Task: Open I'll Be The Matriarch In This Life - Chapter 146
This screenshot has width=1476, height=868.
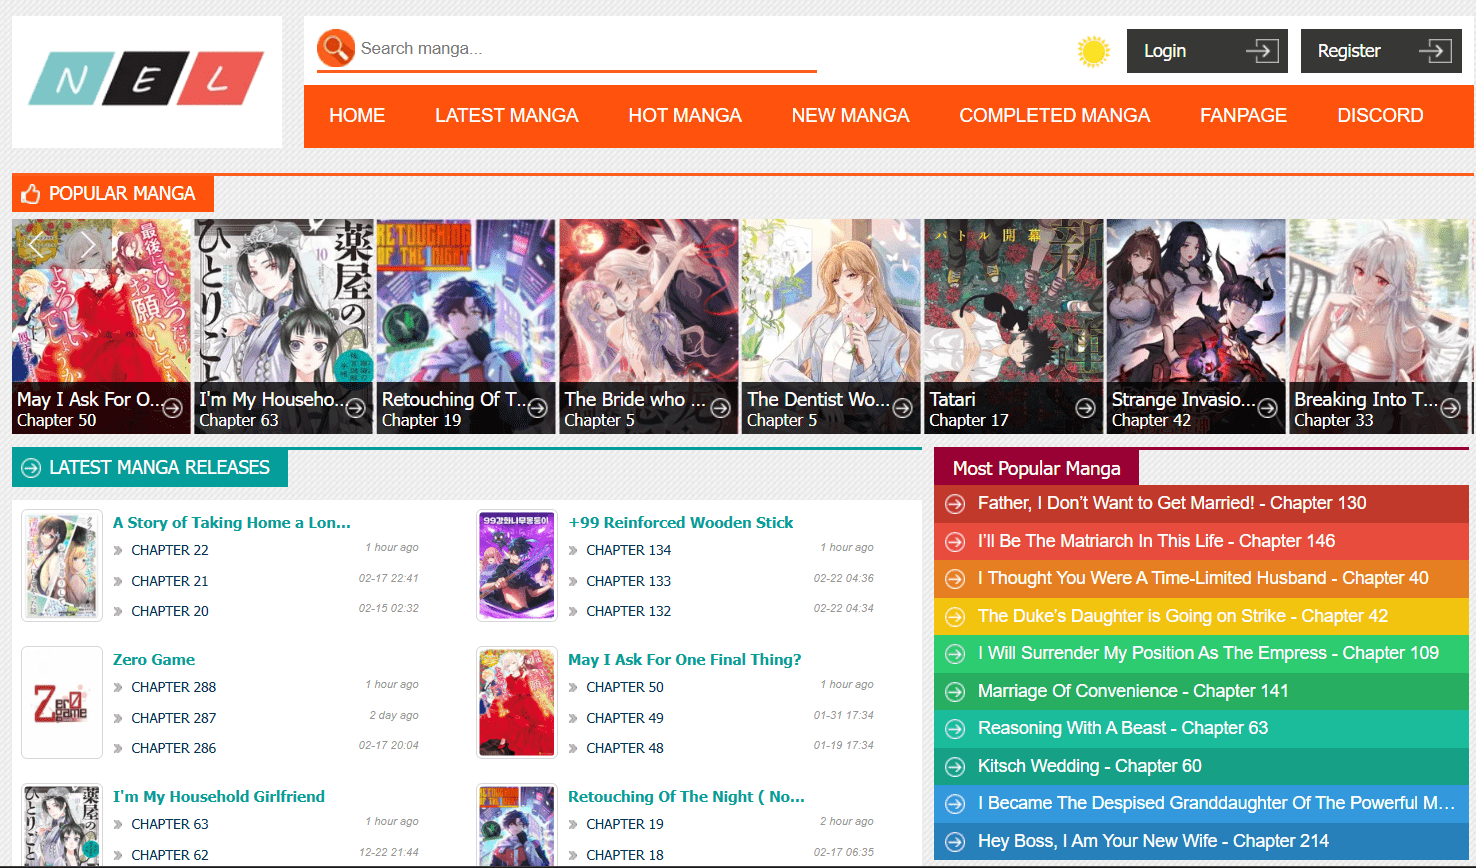Action: (x=1156, y=541)
